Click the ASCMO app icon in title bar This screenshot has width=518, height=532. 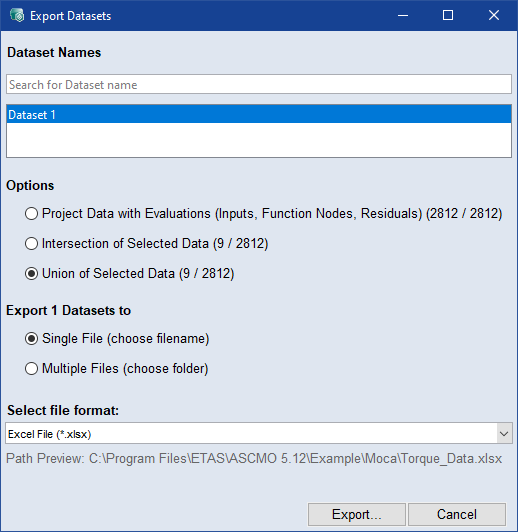pos(17,16)
